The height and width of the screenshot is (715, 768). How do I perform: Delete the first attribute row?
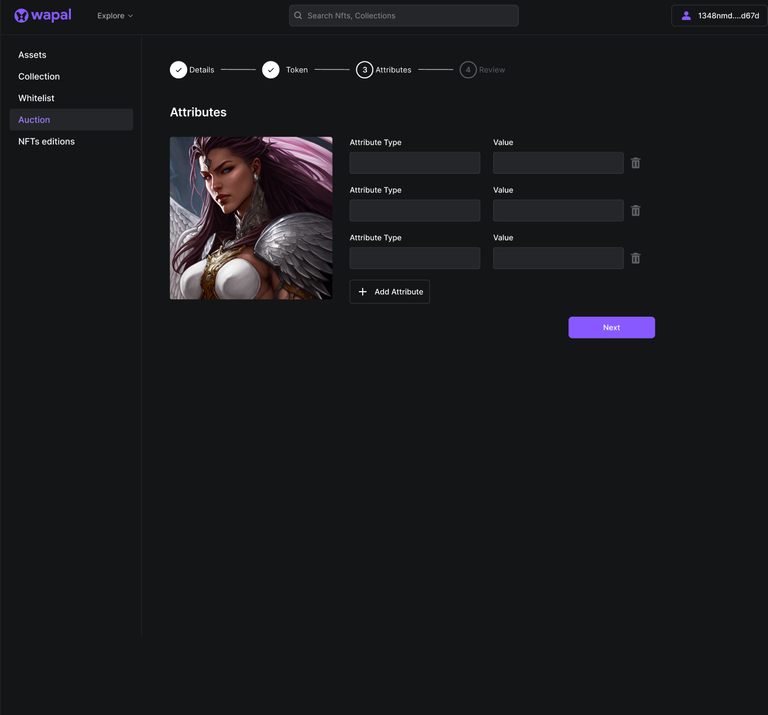635,163
